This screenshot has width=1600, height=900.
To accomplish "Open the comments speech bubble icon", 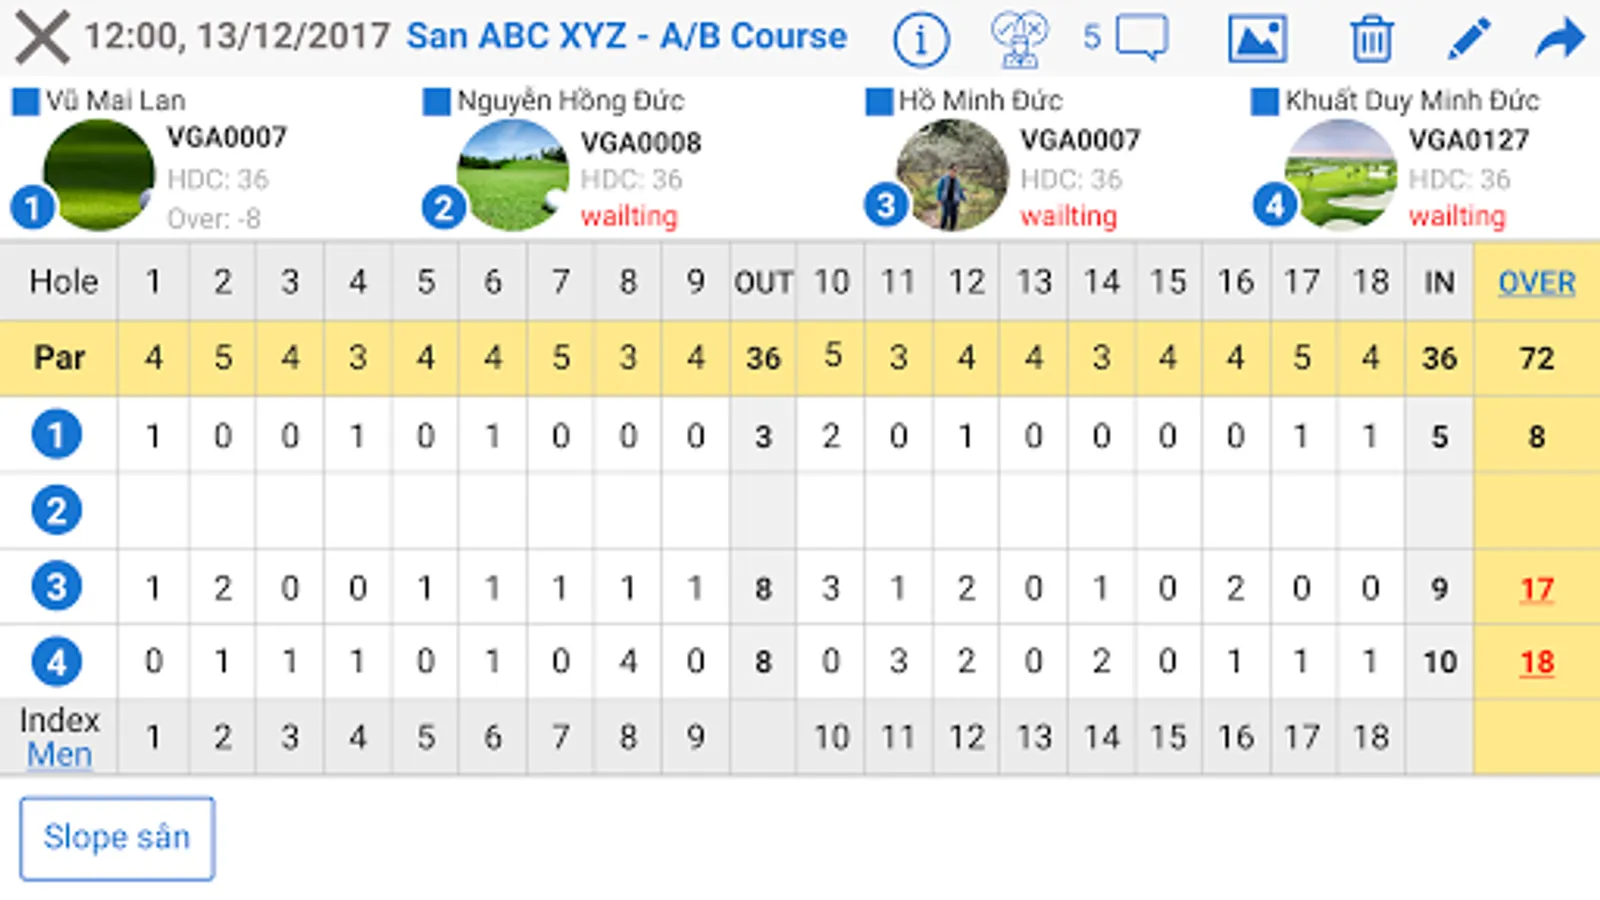I will click(x=1141, y=39).
